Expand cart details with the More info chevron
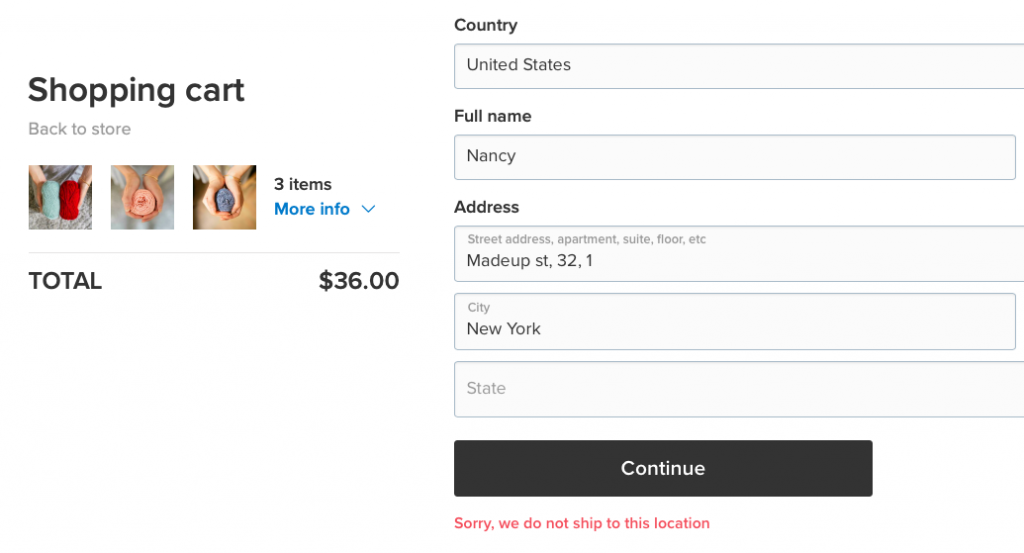The height and width of the screenshot is (553, 1024). pyautogui.click(x=368, y=210)
